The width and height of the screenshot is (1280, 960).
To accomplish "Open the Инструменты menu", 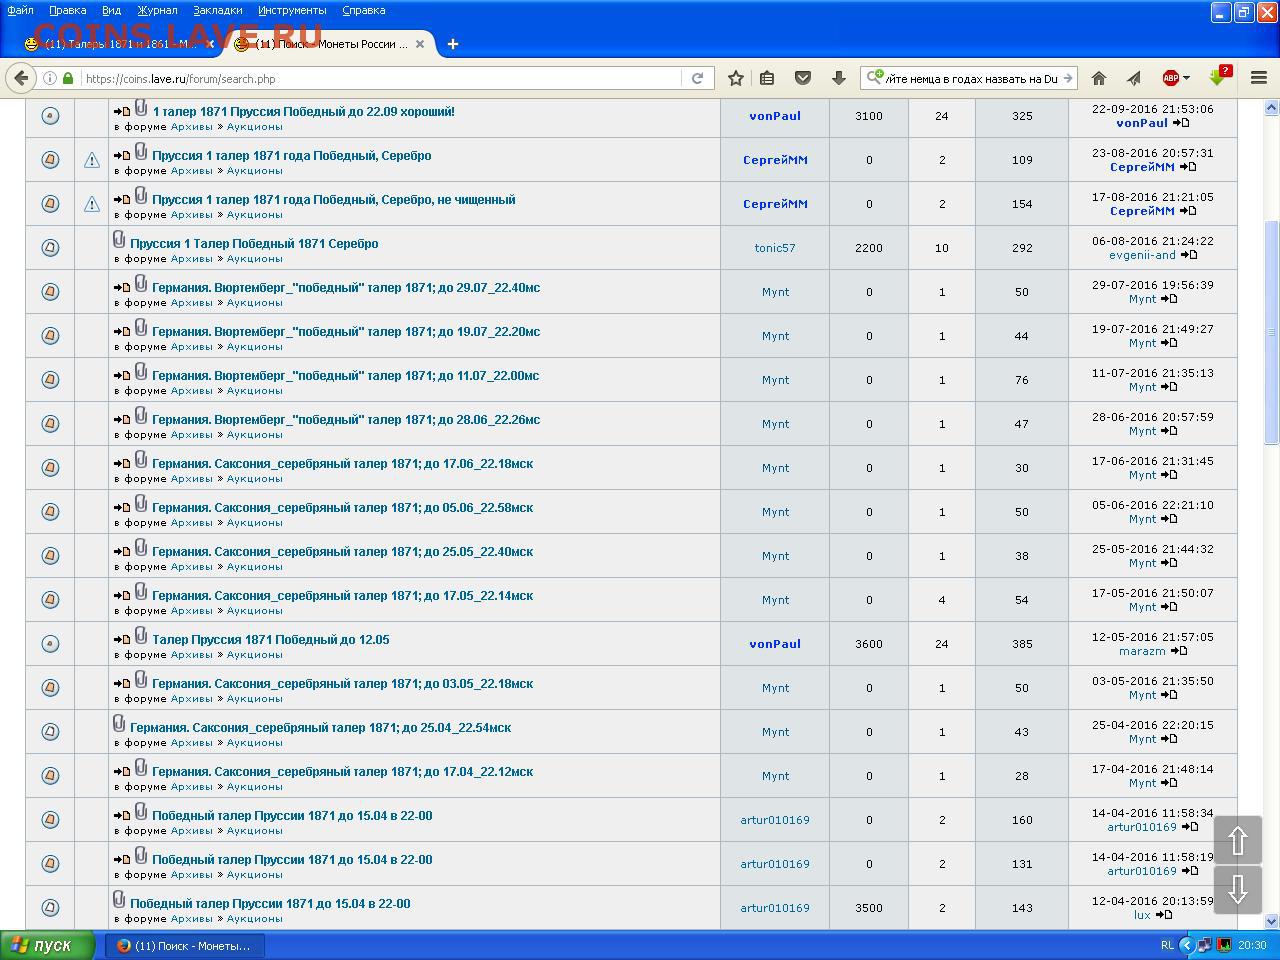I will coord(292,10).
